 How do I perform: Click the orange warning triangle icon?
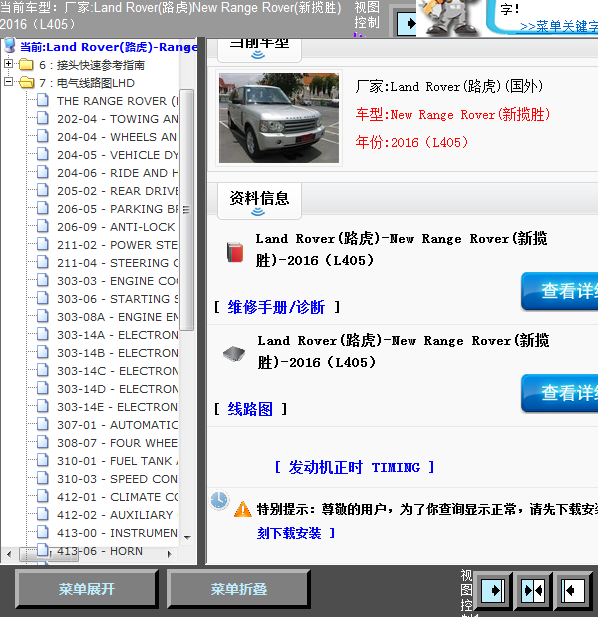[x=243, y=509]
